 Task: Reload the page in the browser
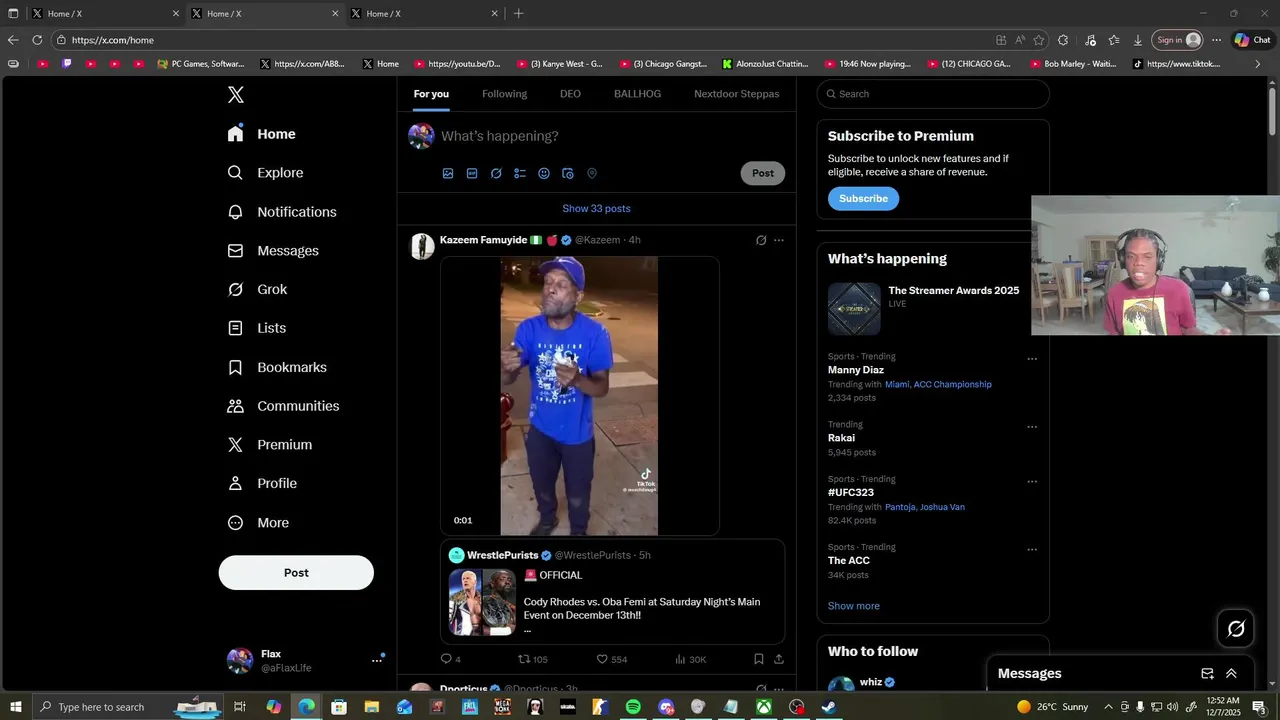(37, 40)
